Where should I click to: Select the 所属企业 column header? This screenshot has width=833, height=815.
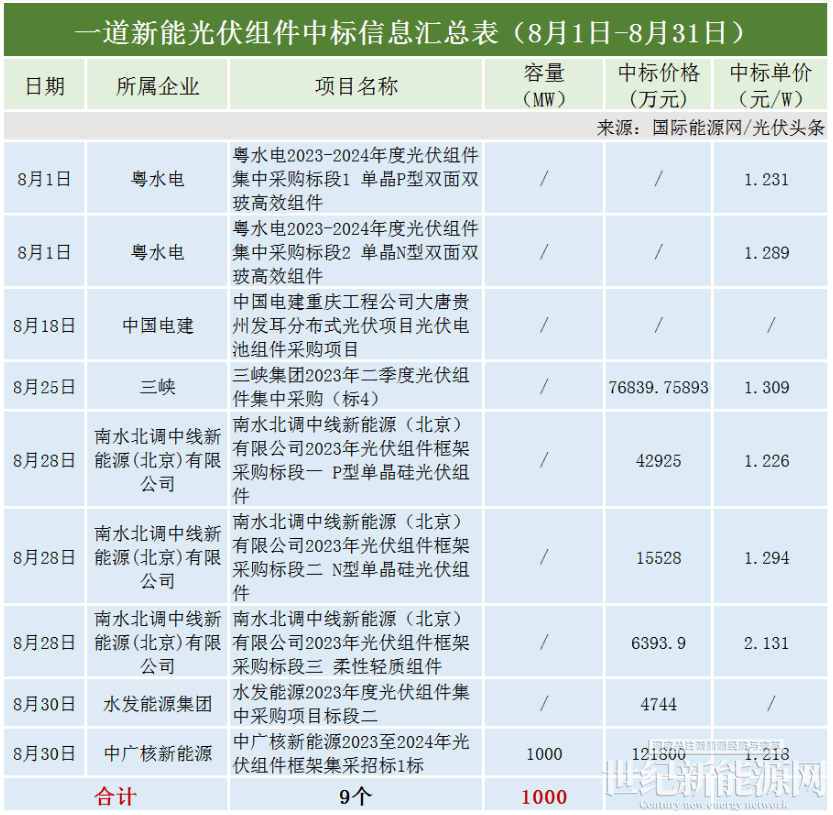click(157, 86)
